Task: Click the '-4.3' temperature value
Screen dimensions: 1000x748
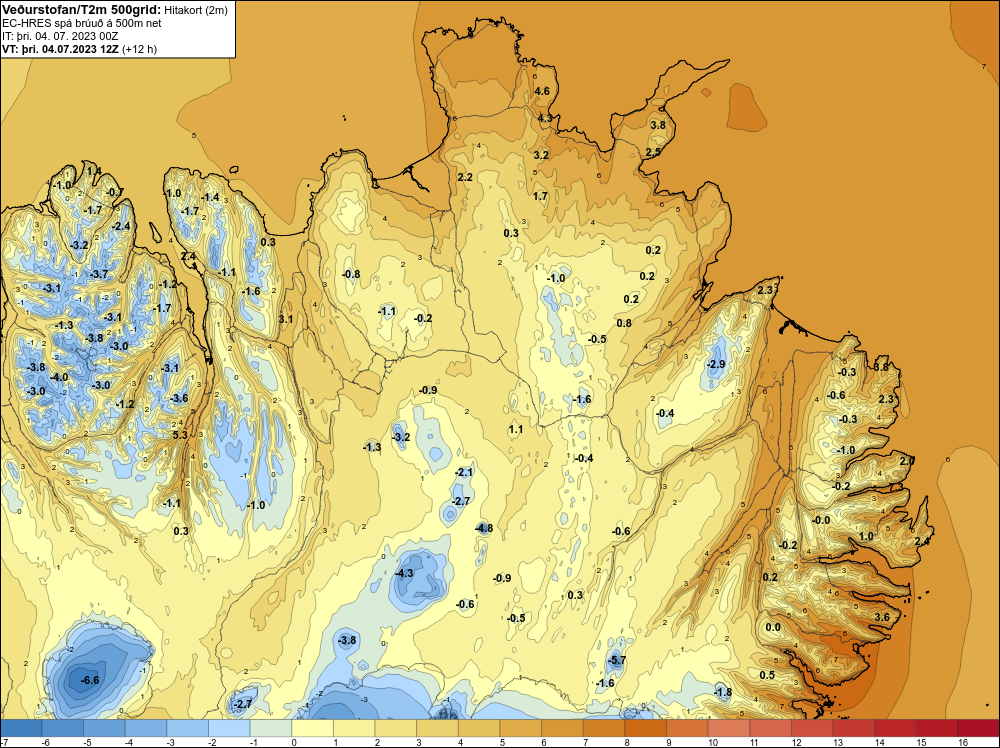Action: pos(404,573)
